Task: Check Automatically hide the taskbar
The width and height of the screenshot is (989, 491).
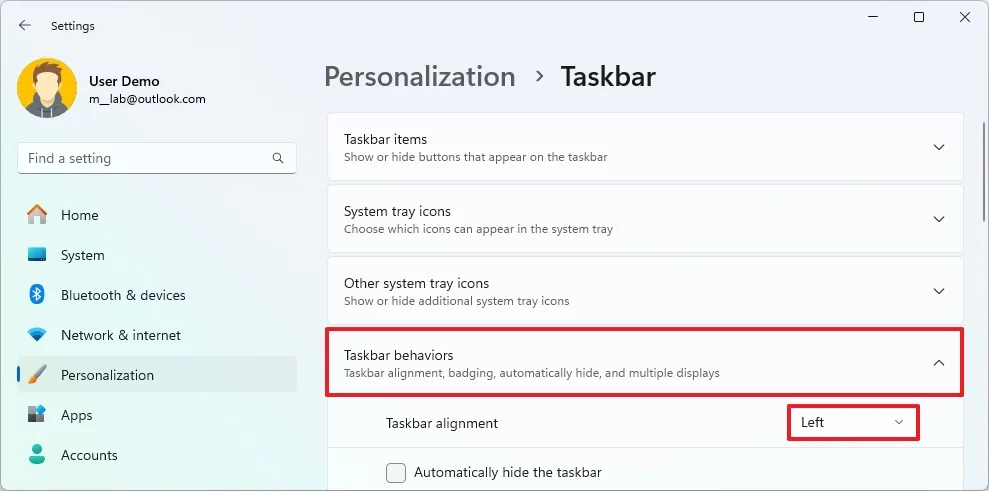Action: tap(396, 472)
